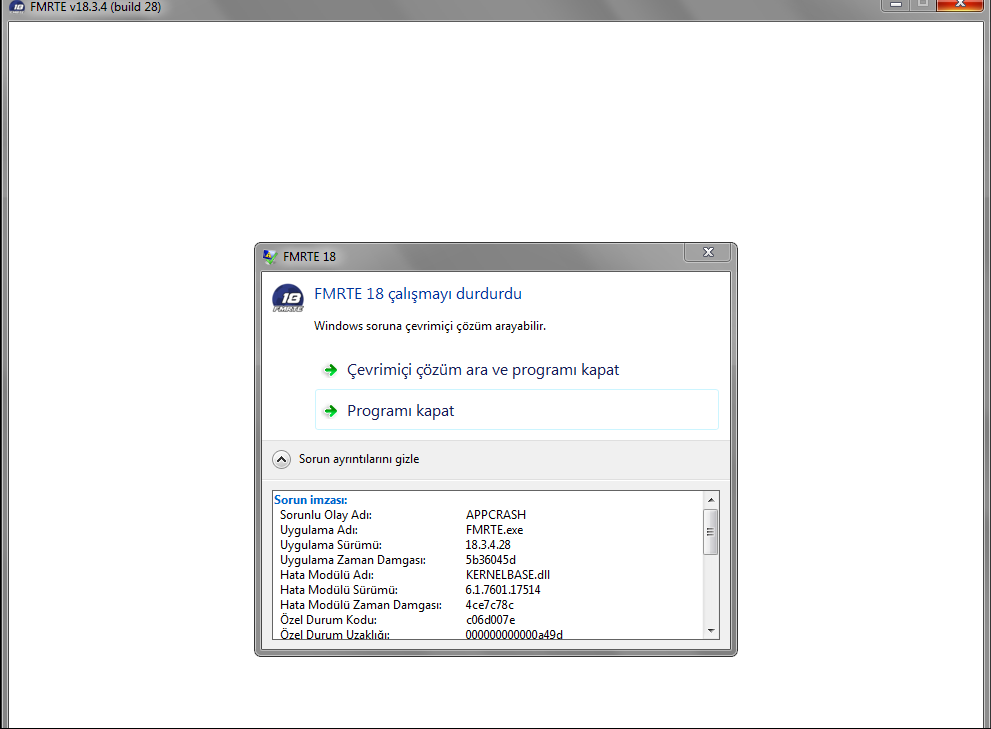Click the small icon in crash dialog title bar
This screenshot has height=729, width=991.
pos(269,256)
